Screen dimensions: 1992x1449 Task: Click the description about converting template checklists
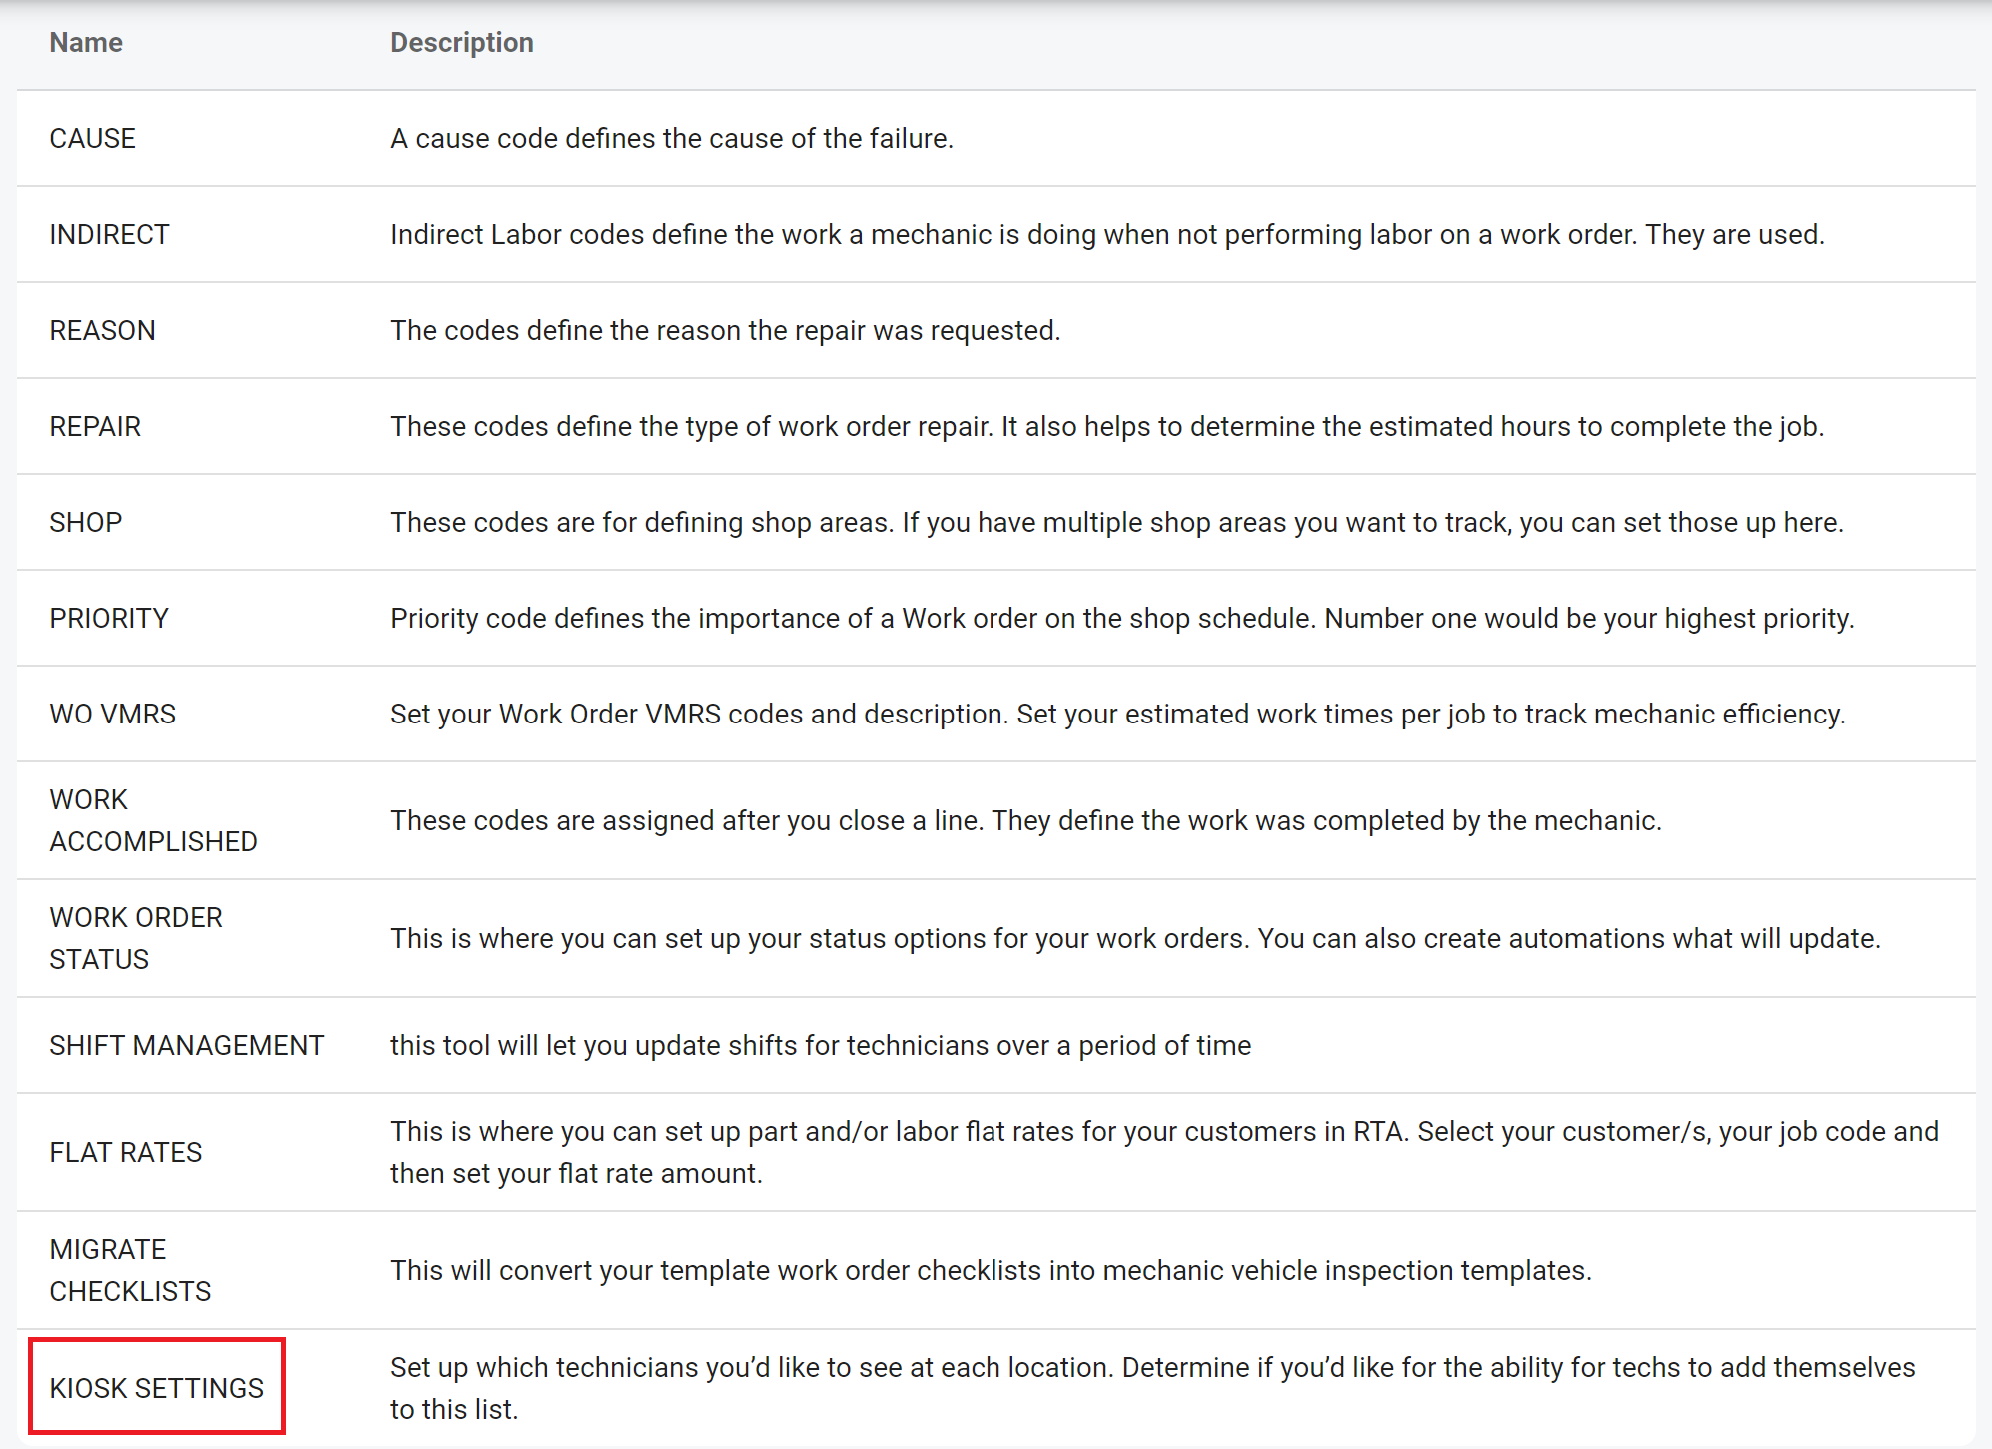990,1271
